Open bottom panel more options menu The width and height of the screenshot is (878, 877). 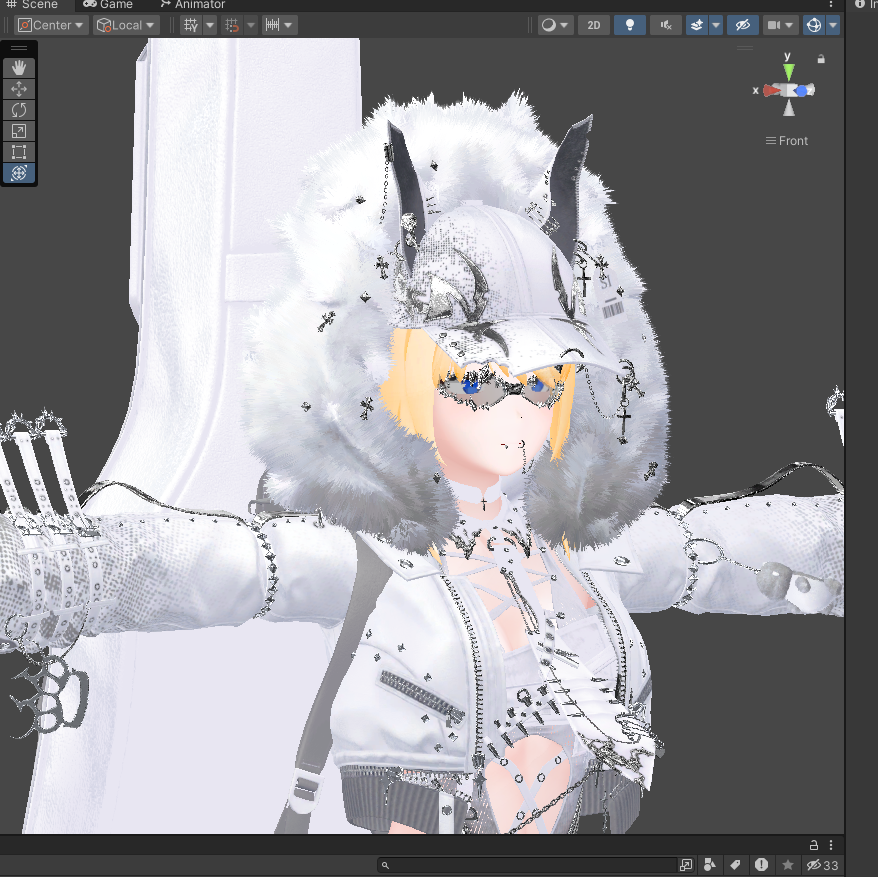pos(831,845)
